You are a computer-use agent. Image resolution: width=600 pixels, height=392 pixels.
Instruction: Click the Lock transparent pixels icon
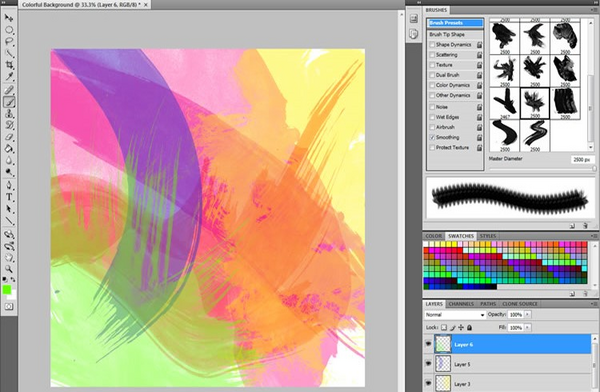(444, 328)
